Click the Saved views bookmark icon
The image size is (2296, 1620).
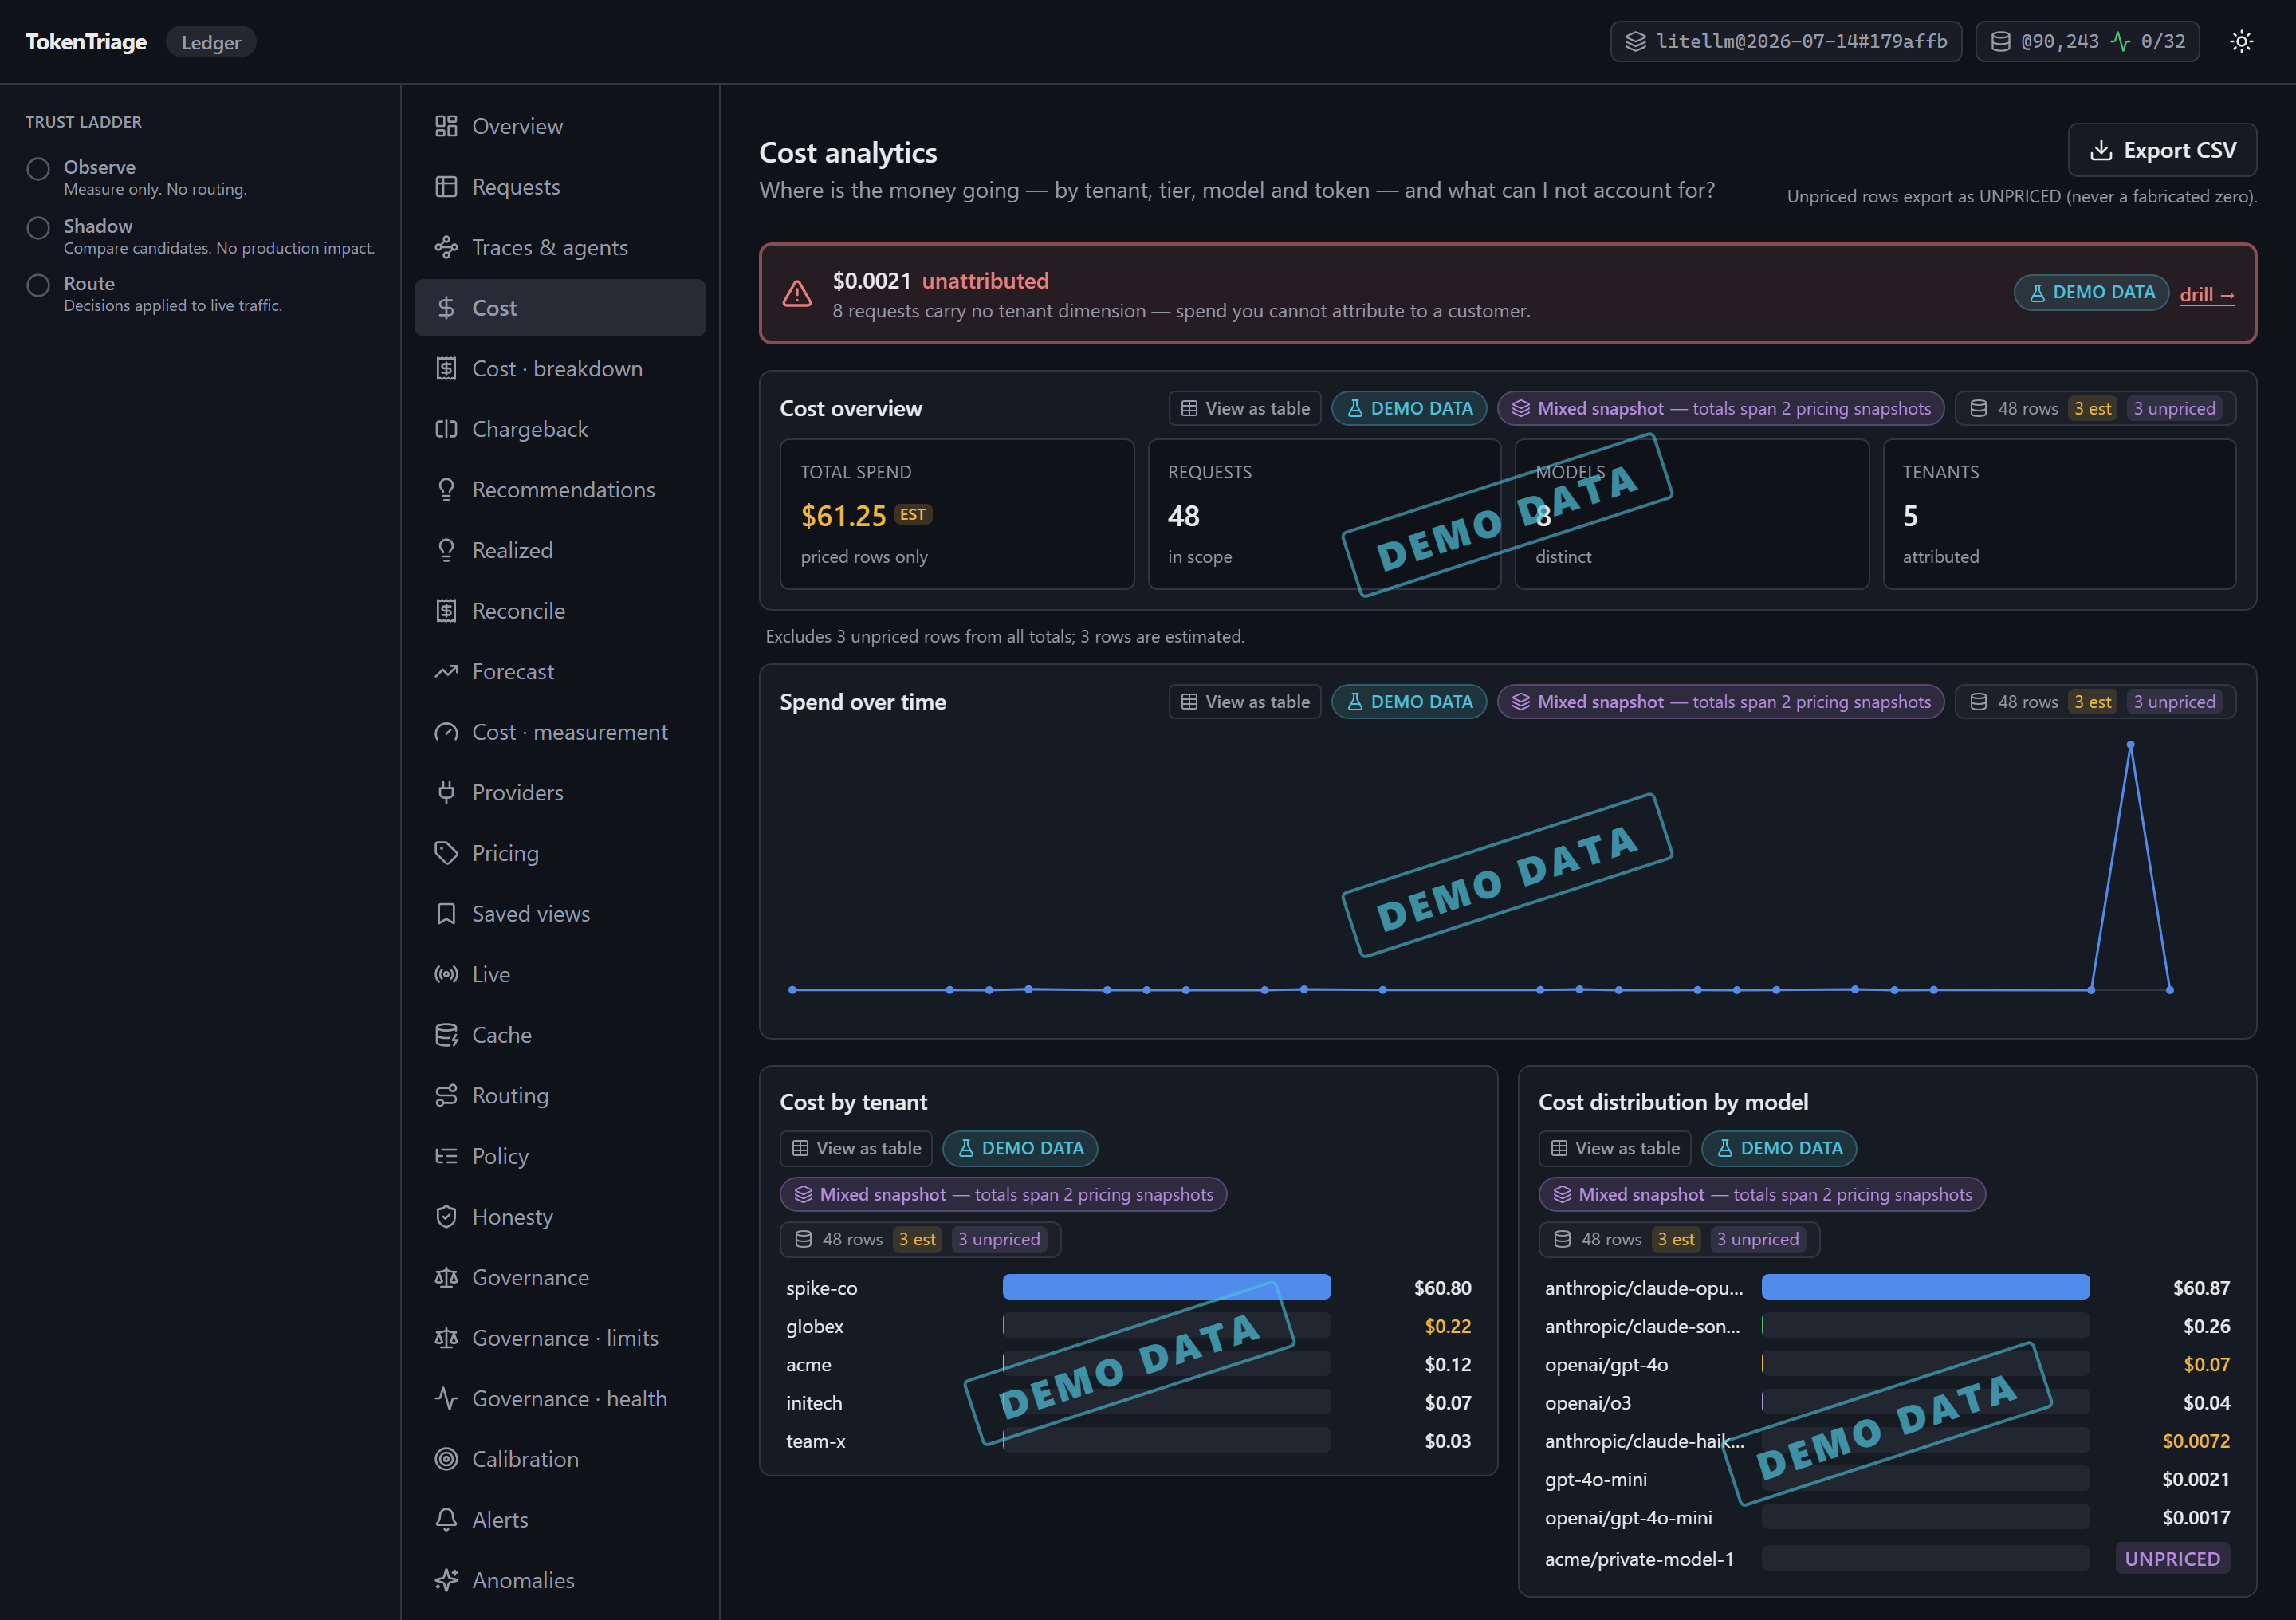[x=446, y=914]
